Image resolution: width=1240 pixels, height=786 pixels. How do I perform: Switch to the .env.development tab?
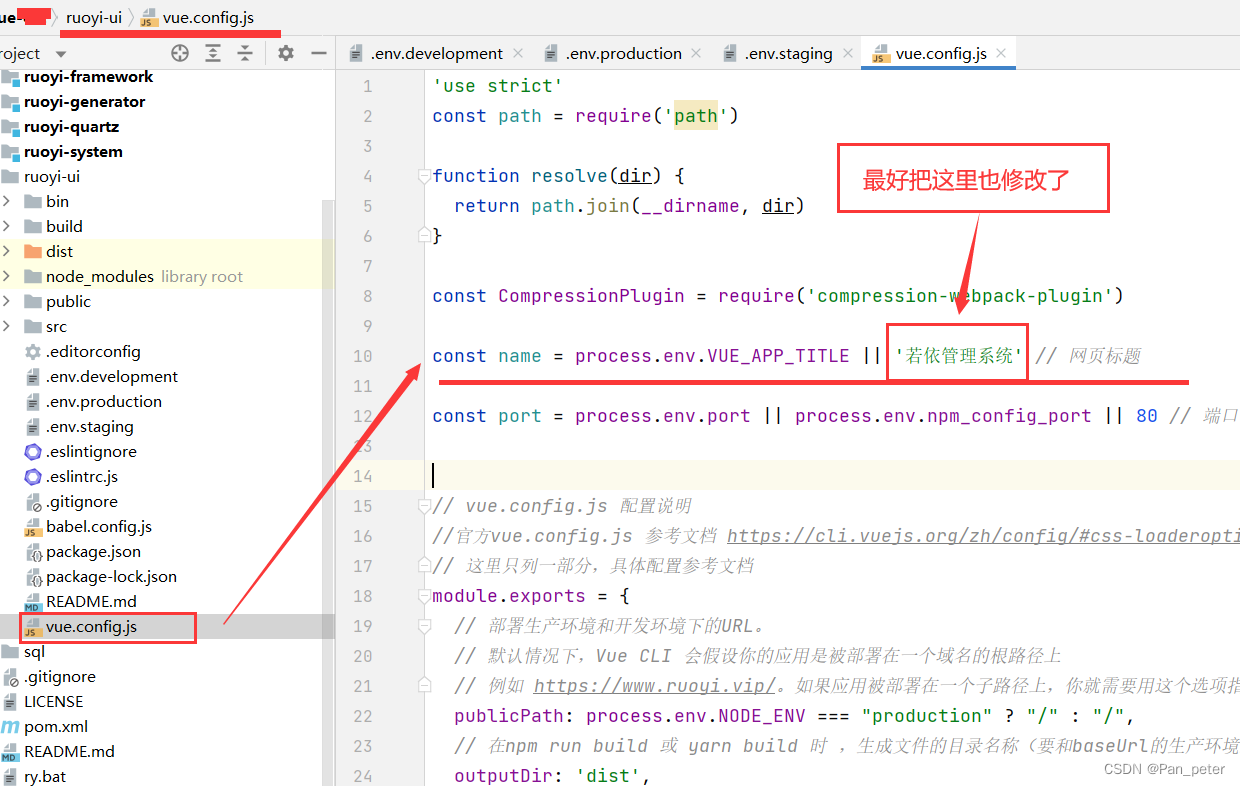[436, 53]
